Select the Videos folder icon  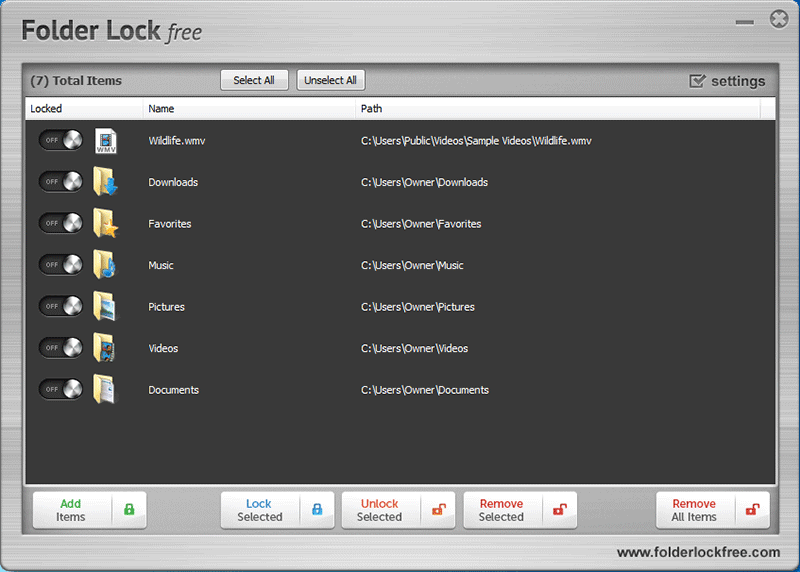pyautogui.click(x=104, y=348)
